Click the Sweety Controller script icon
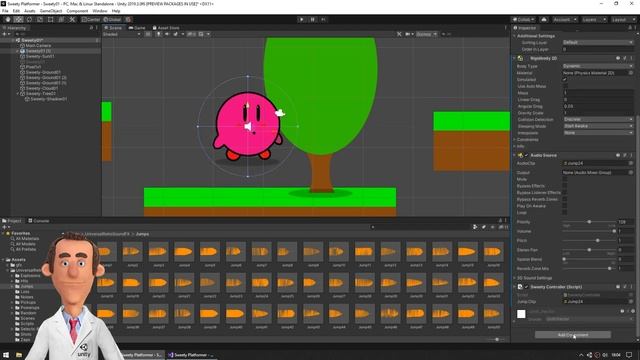640x360 pixels. 520,287
